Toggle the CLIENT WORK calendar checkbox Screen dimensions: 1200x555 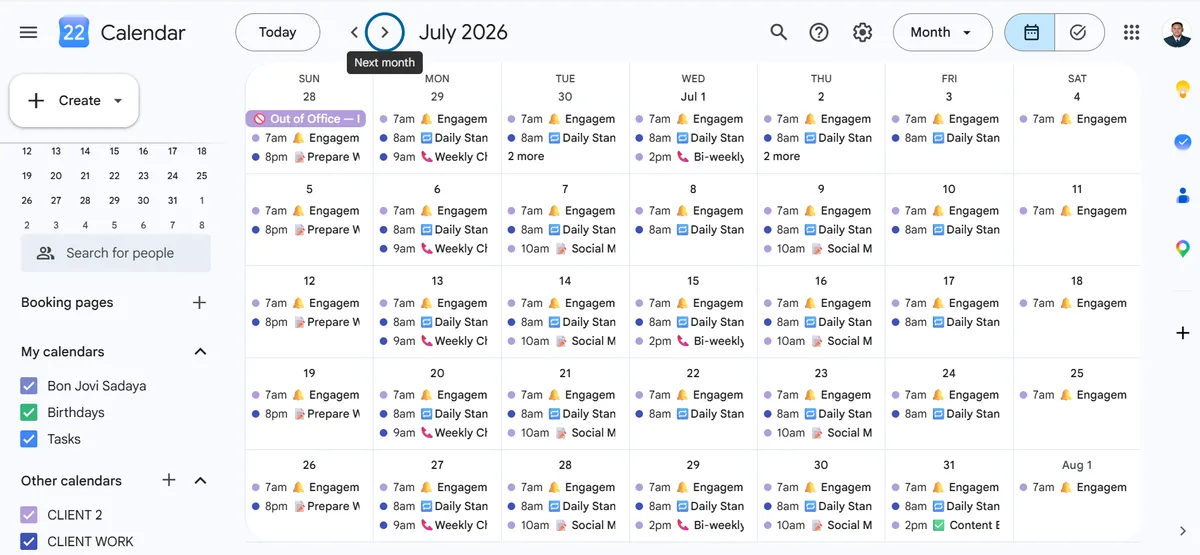(29, 541)
